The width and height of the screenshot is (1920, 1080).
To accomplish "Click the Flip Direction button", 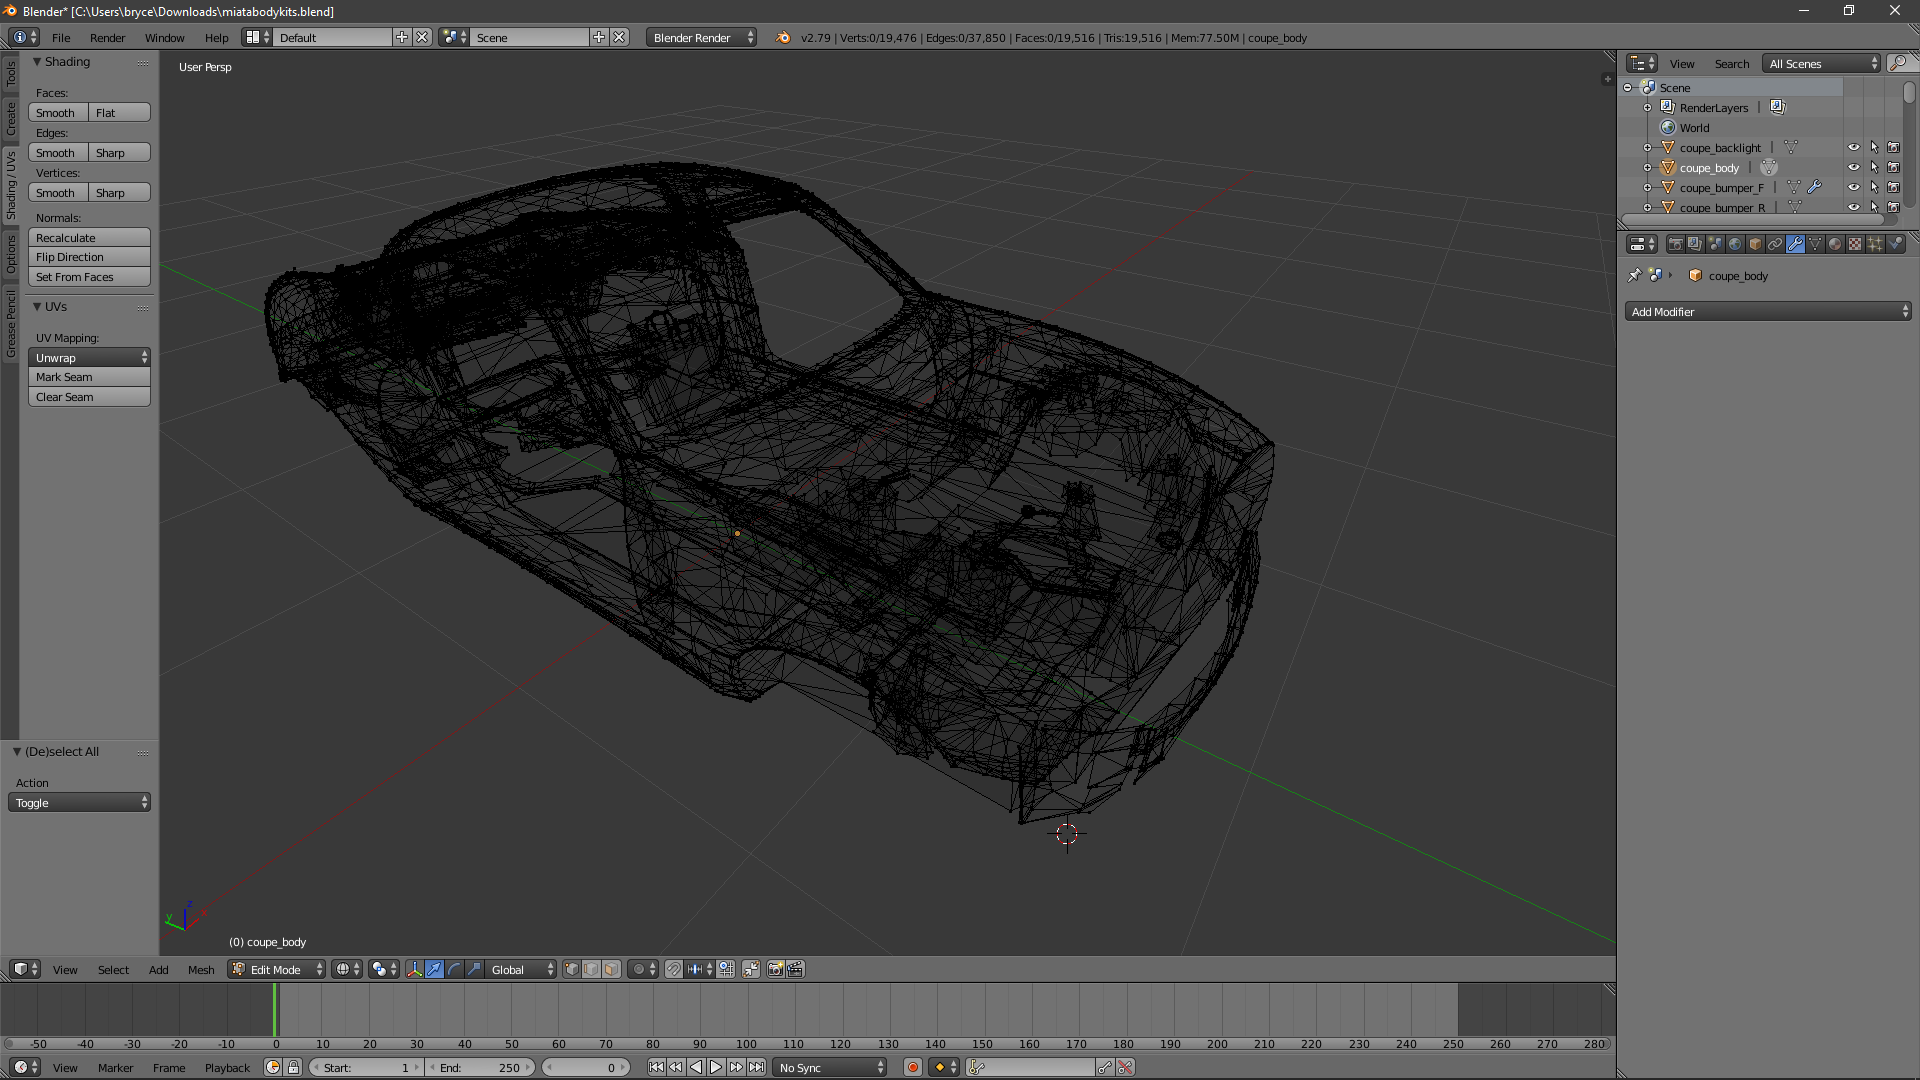I will tap(89, 257).
